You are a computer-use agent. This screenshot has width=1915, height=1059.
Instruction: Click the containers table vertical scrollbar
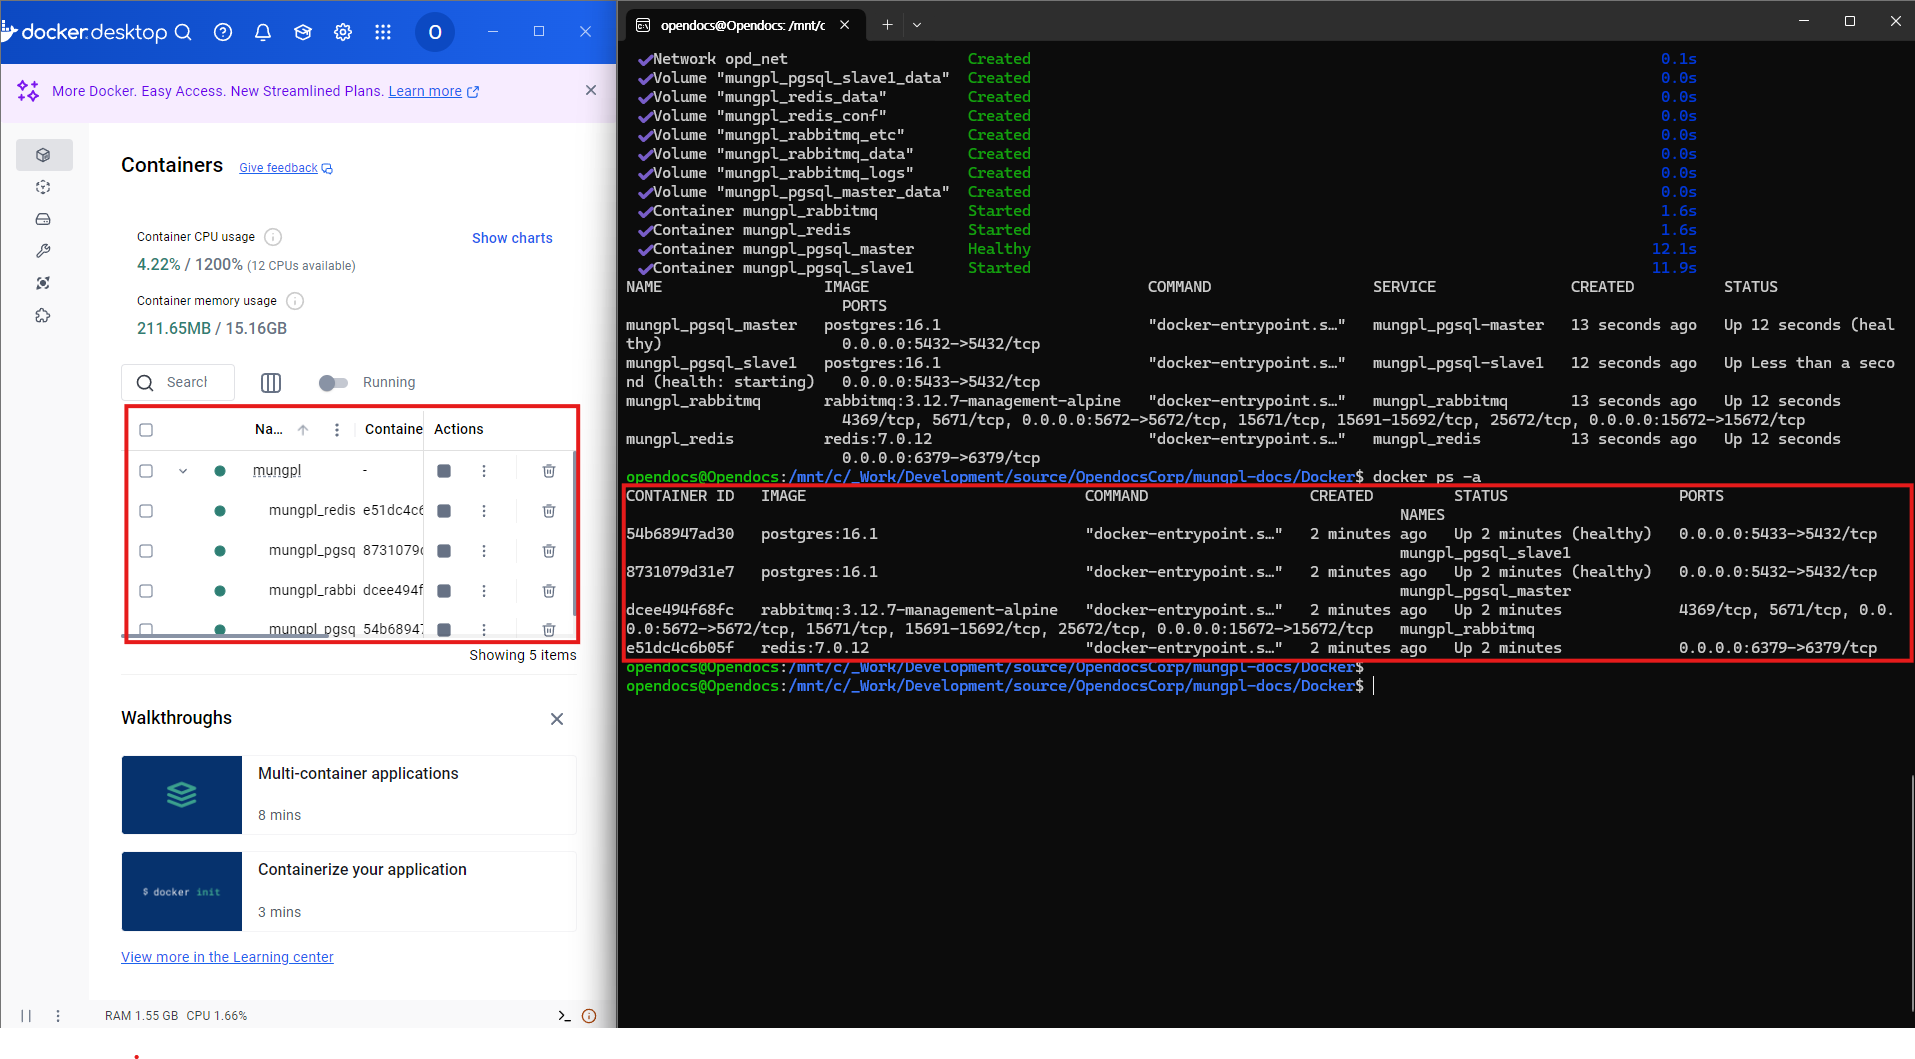tap(574, 535)
